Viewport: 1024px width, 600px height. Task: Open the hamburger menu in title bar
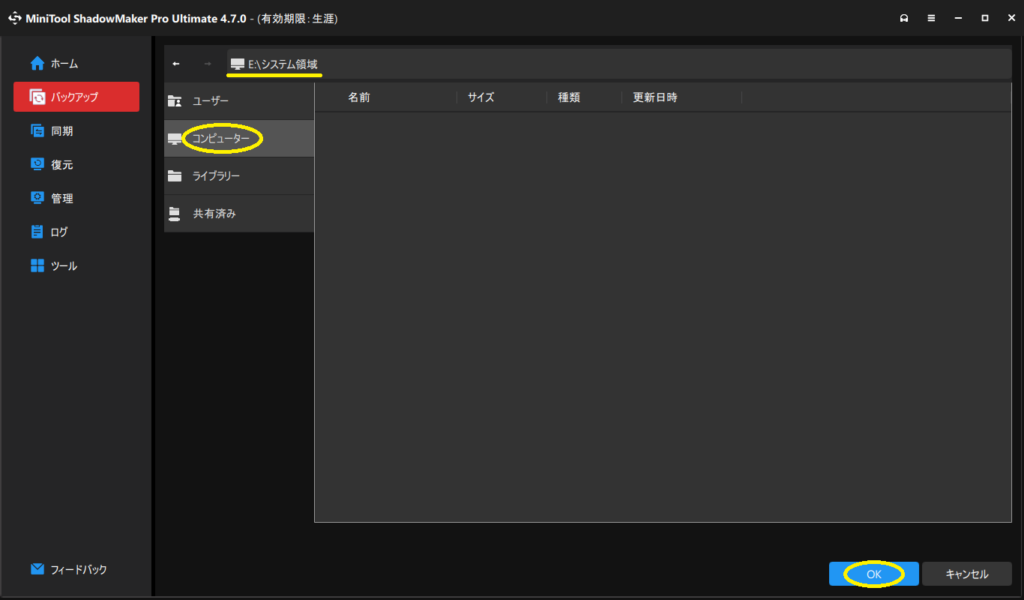(931, 18)
